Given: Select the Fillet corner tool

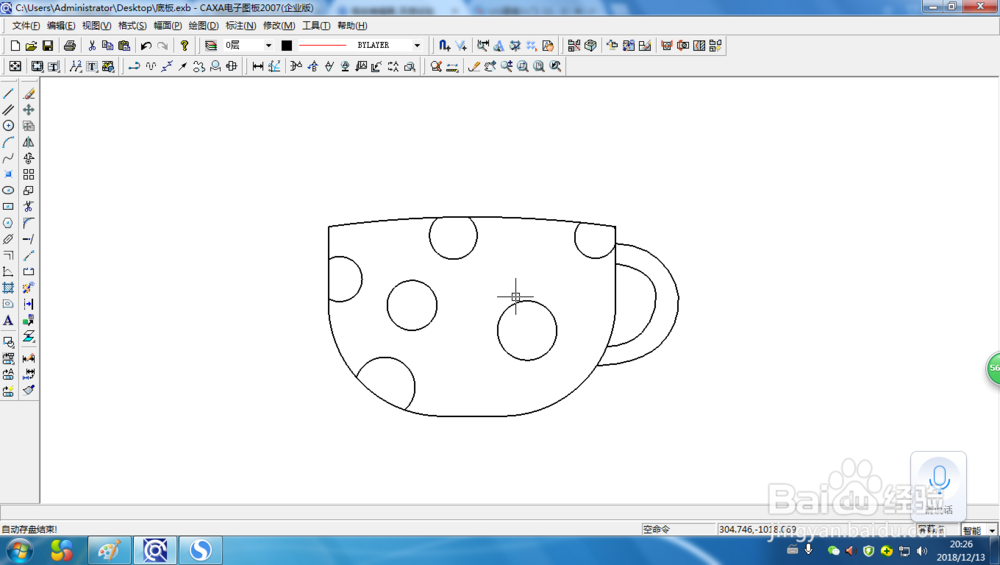Looking at the screenshot, I should coord(29,223).
